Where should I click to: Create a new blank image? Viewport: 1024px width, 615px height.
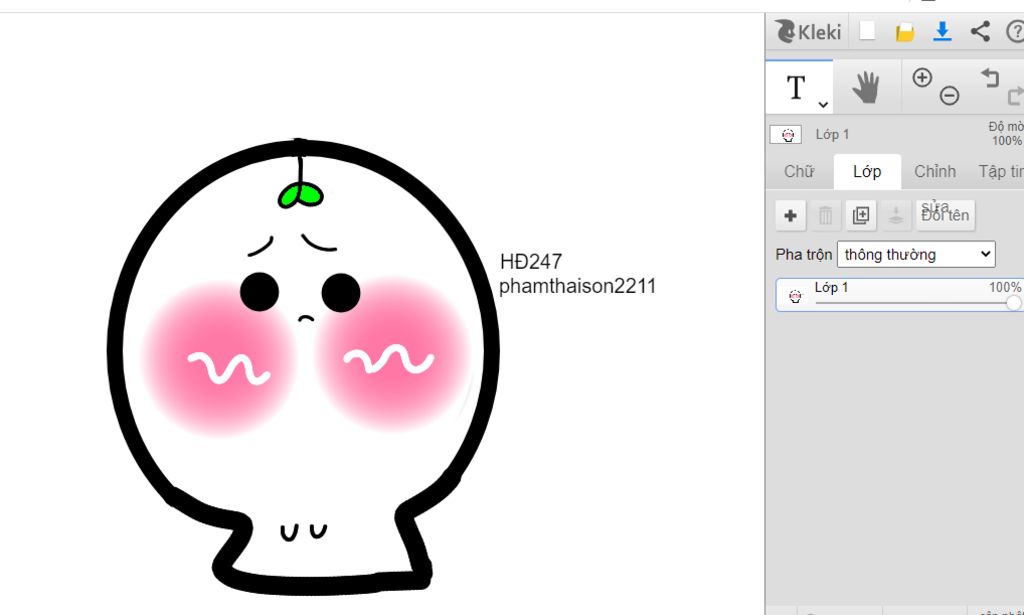867,31
